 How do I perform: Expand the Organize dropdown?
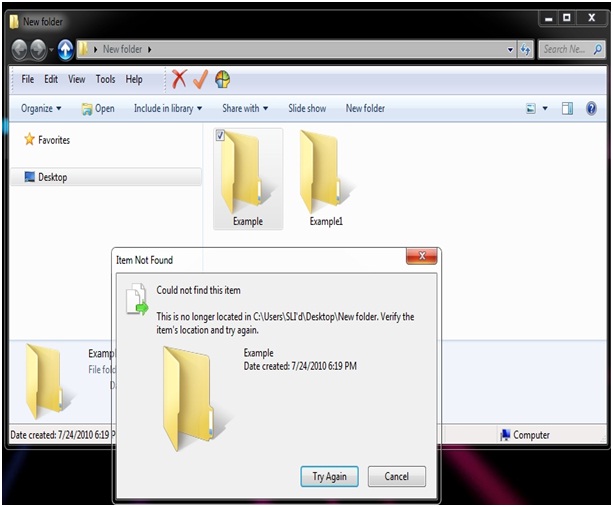pyautogui.click(x=41, y=108)
